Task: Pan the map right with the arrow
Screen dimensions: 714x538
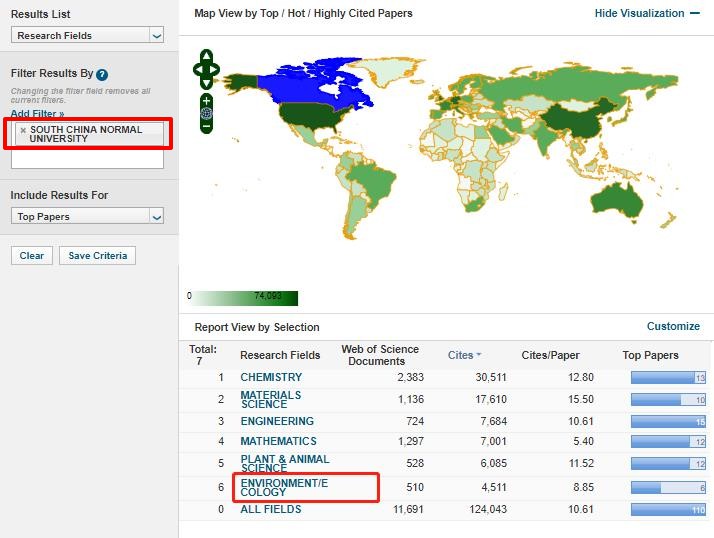Action: [214, 70]
